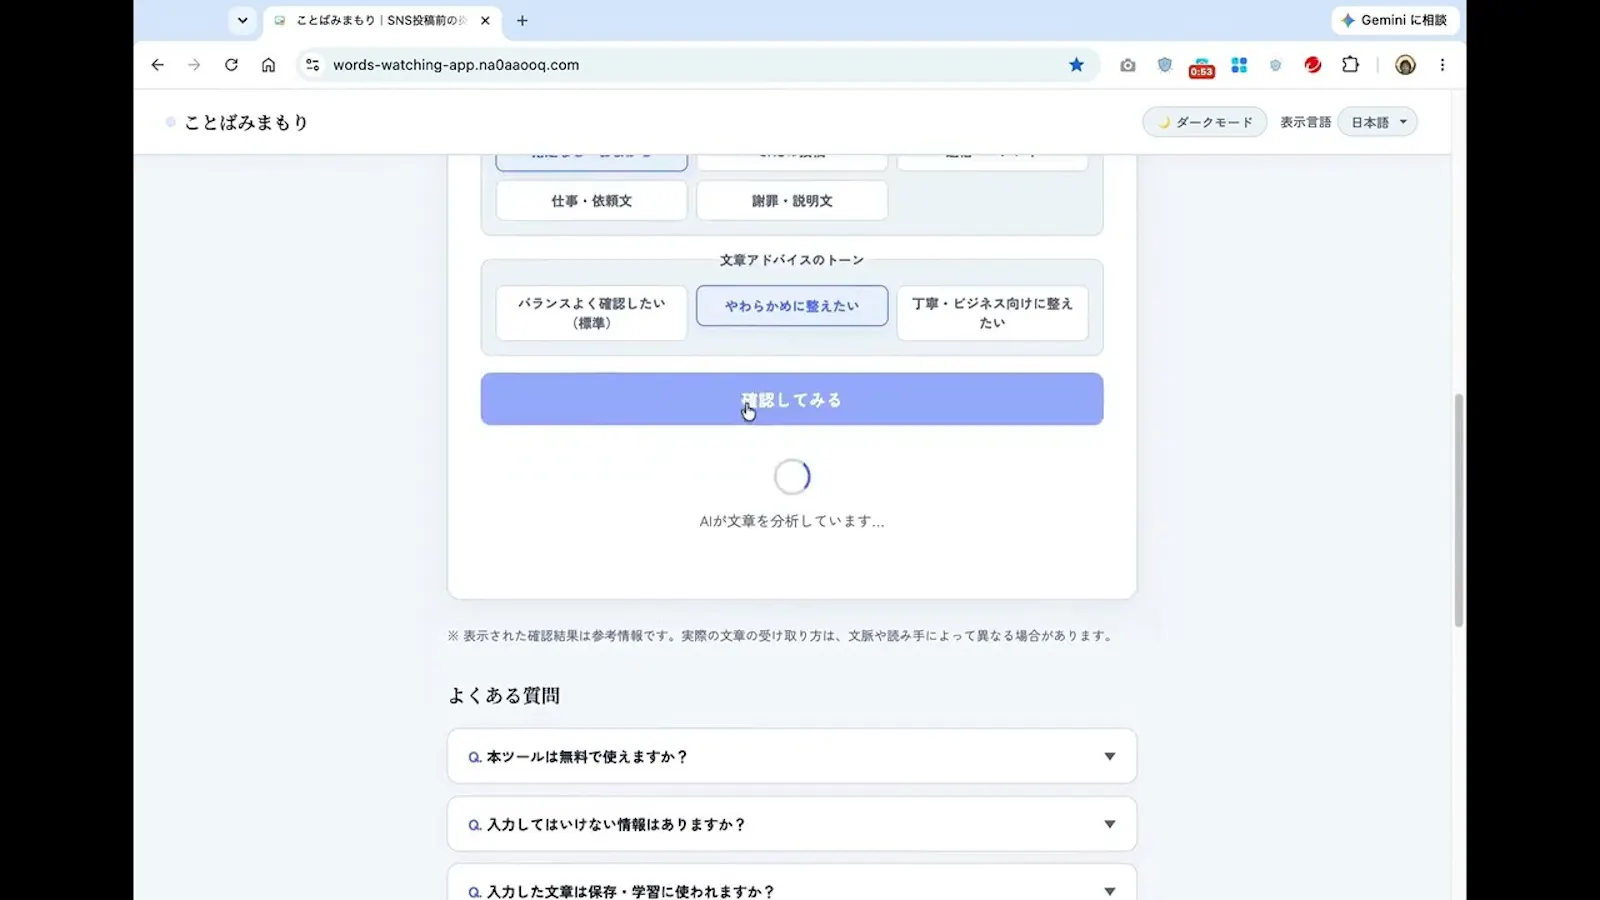Image resolution: width=1600 pixels, height=900 pixels.
Task: Expand FAQ 入力してはいけない情報はありますか？
Action: [x=792, y=824]
